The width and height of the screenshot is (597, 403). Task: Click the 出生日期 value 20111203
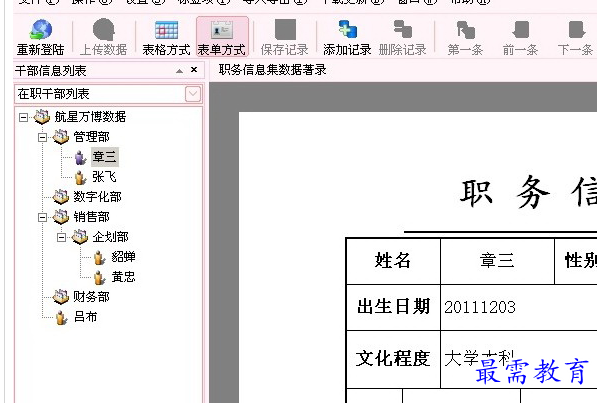pos(480,307)
